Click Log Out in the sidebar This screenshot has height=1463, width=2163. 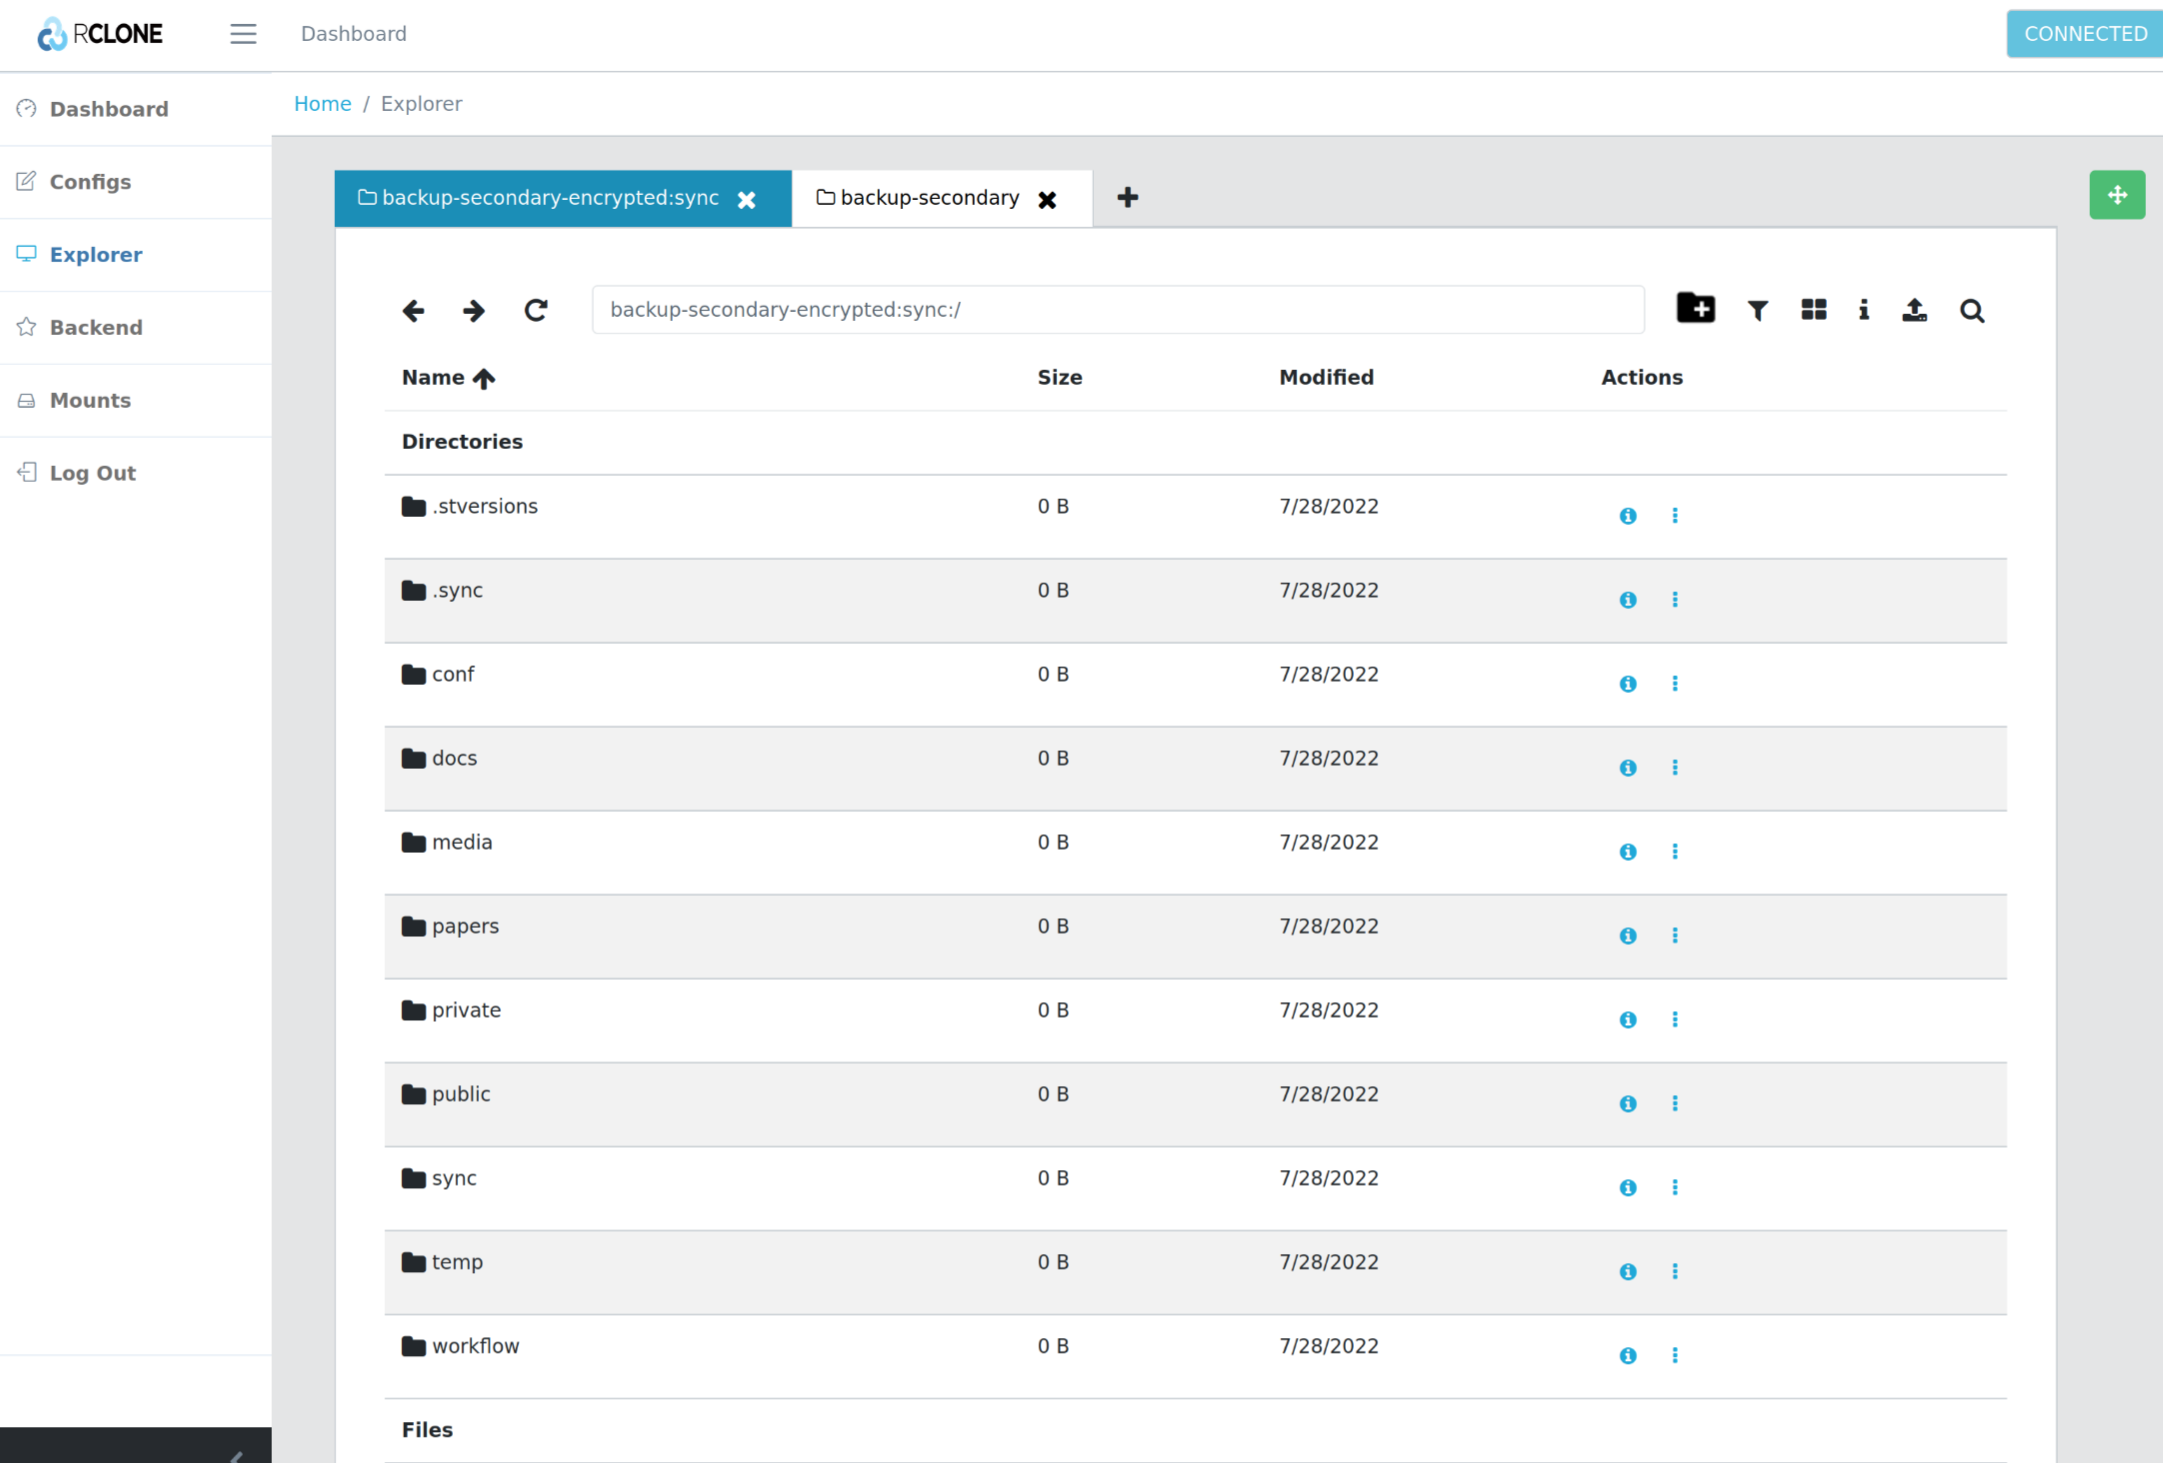(x=136, y=474)
